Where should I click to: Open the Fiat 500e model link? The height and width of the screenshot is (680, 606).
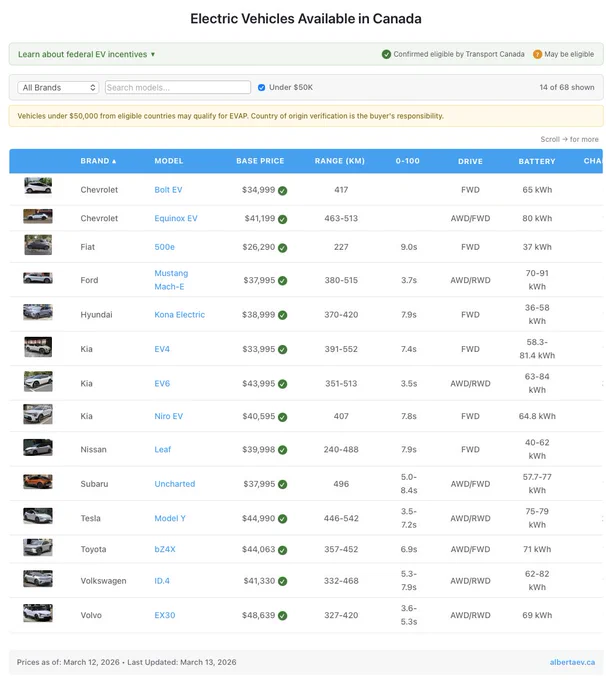pyautogui.click(x=164, y=247)
